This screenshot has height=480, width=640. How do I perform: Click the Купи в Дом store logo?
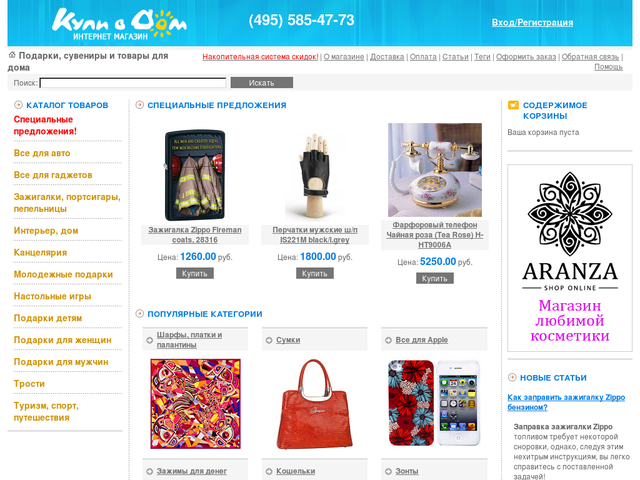(x=119, y=24)
